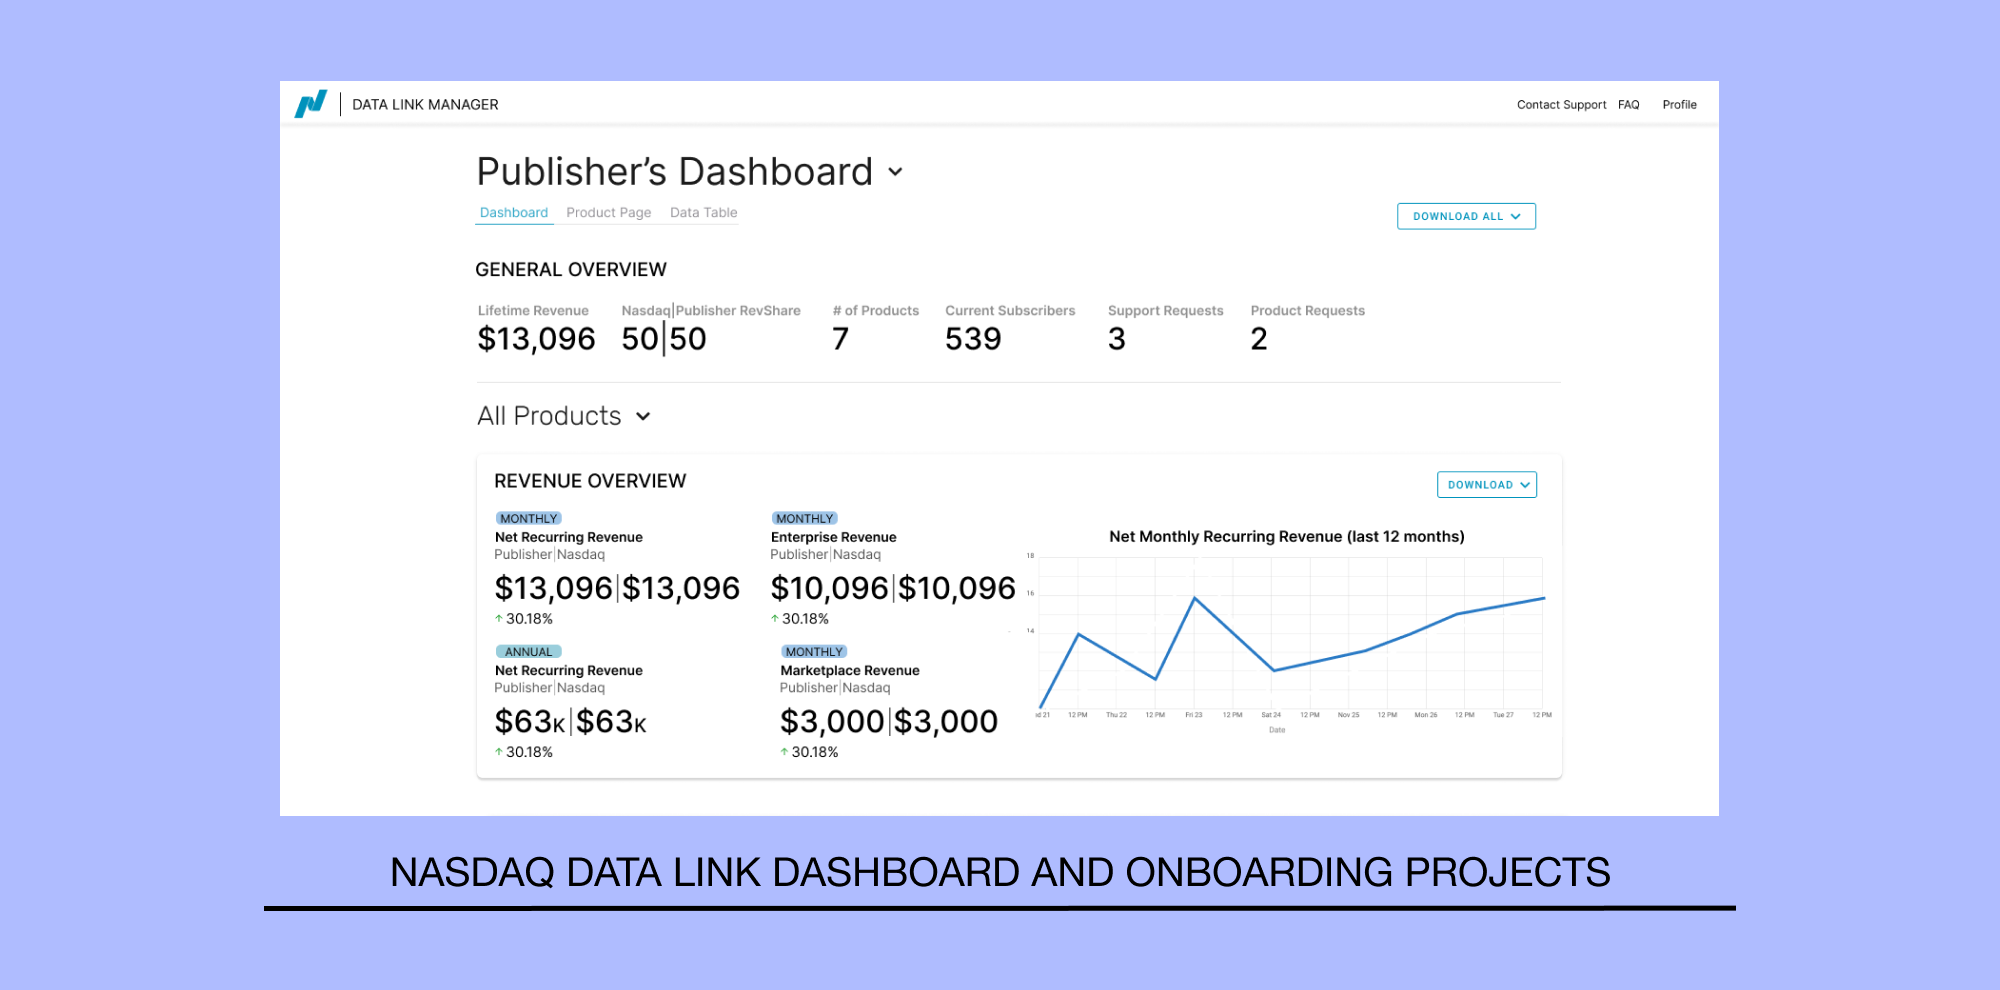
Task: Select the Marketplace Revenue value $3,000|$3,000
Action: pyautogui.click(x=889, y=722)
